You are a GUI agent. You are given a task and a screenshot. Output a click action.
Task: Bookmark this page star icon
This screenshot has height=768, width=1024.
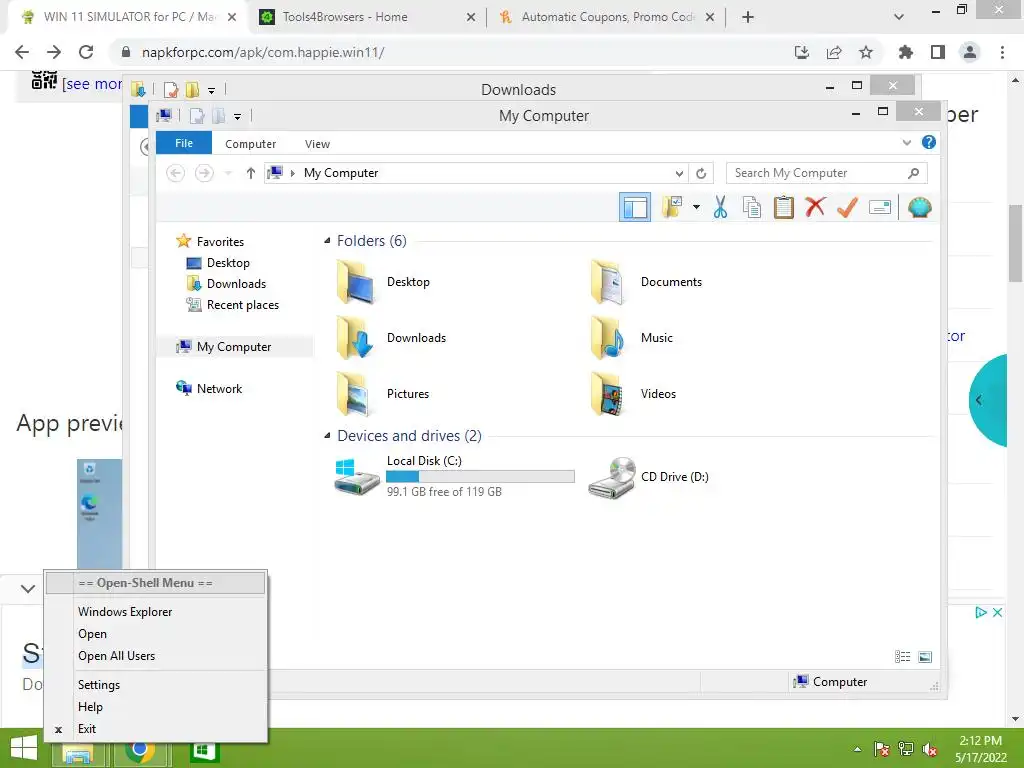tap(866, 52)
